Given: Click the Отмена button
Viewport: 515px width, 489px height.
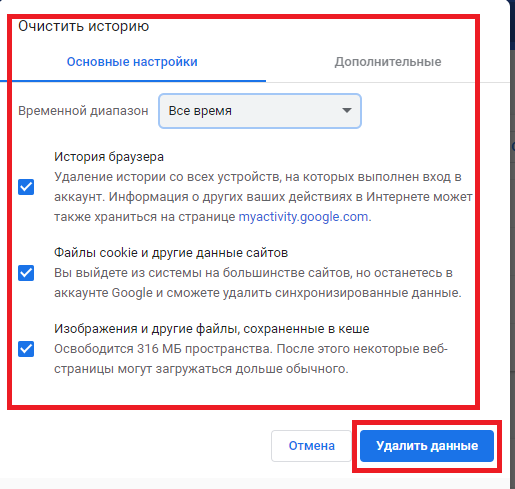Looking at the screenshot, I should point(311,446).
